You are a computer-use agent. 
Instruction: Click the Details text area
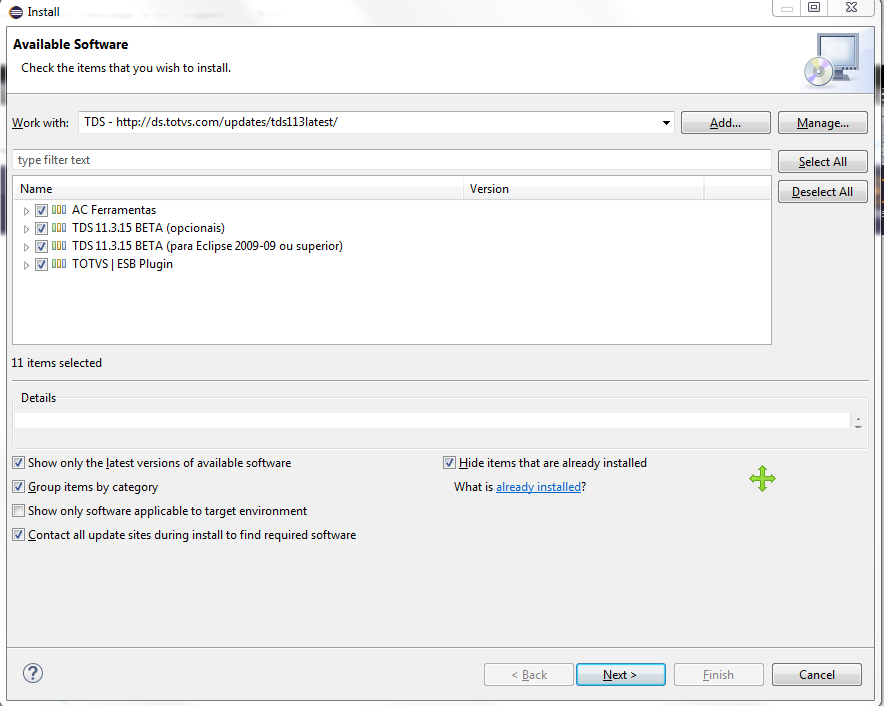432,421
